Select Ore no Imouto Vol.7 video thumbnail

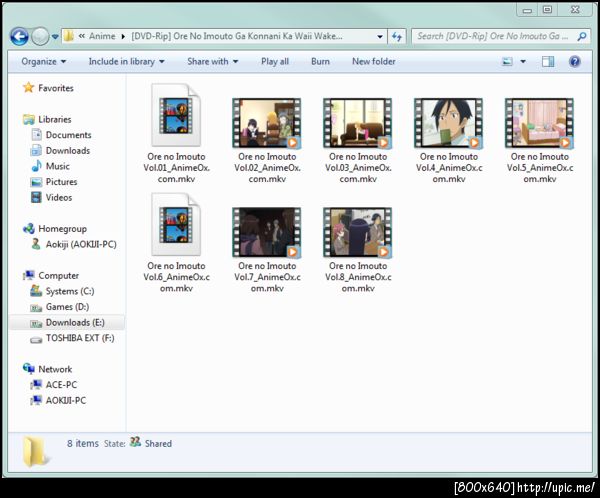pyautogui.click(x=267, y=232)
